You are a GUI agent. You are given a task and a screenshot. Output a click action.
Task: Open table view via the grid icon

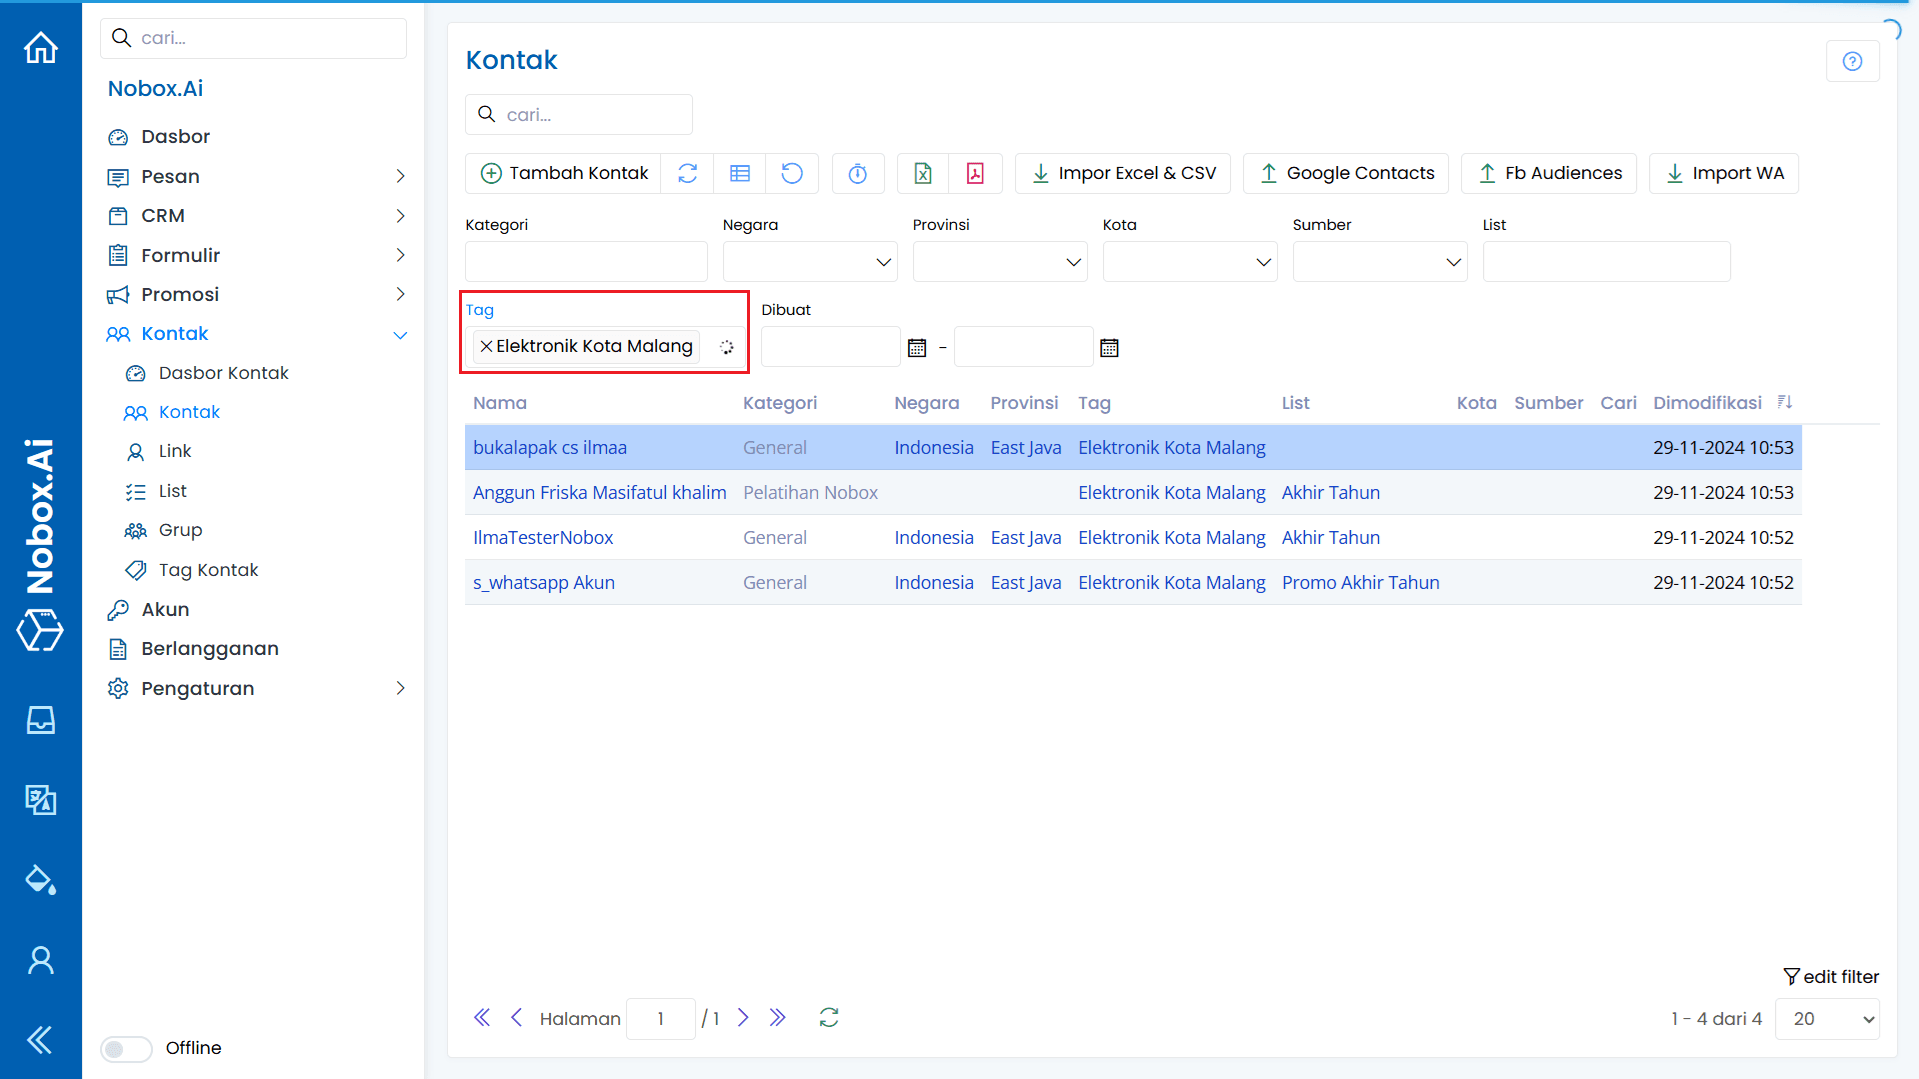740,173
